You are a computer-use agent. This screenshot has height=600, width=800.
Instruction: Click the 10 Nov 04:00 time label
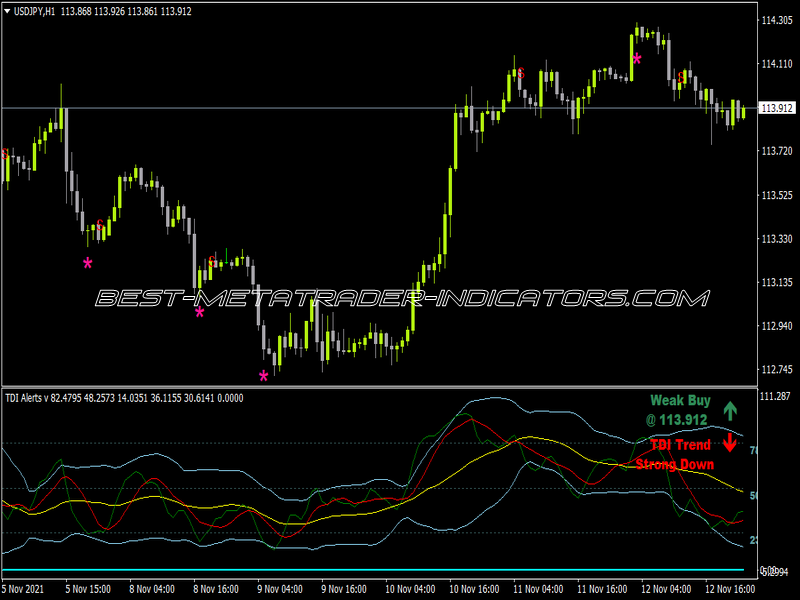point(410,589)
